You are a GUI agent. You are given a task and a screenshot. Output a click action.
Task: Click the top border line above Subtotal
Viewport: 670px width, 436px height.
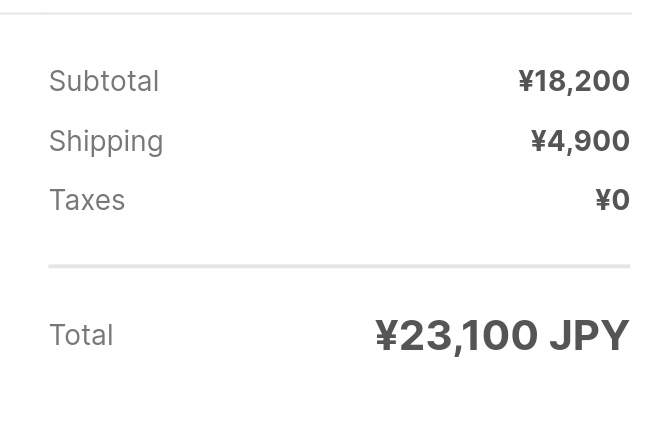pyautogui.click(x=316, y=13)
